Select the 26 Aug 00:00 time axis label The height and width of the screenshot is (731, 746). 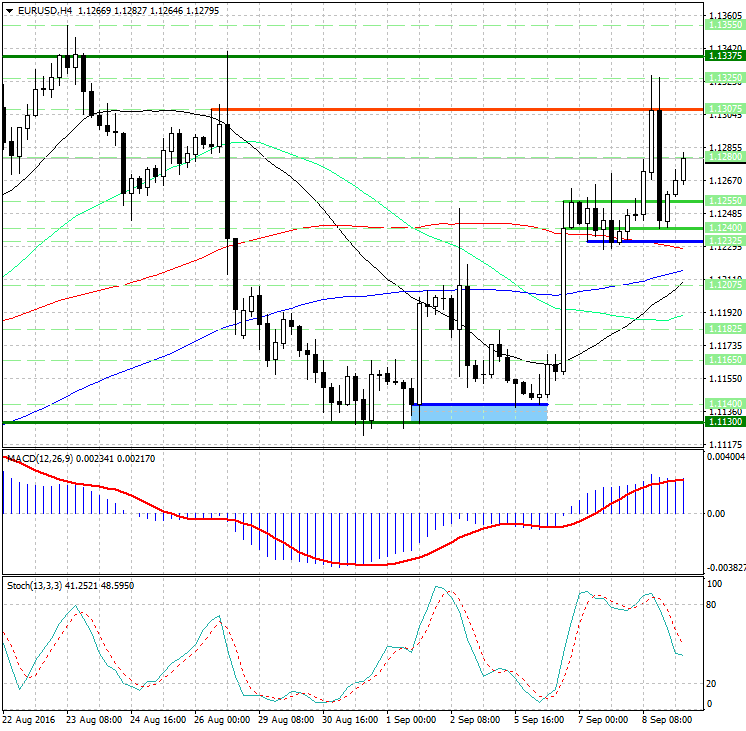222,720
